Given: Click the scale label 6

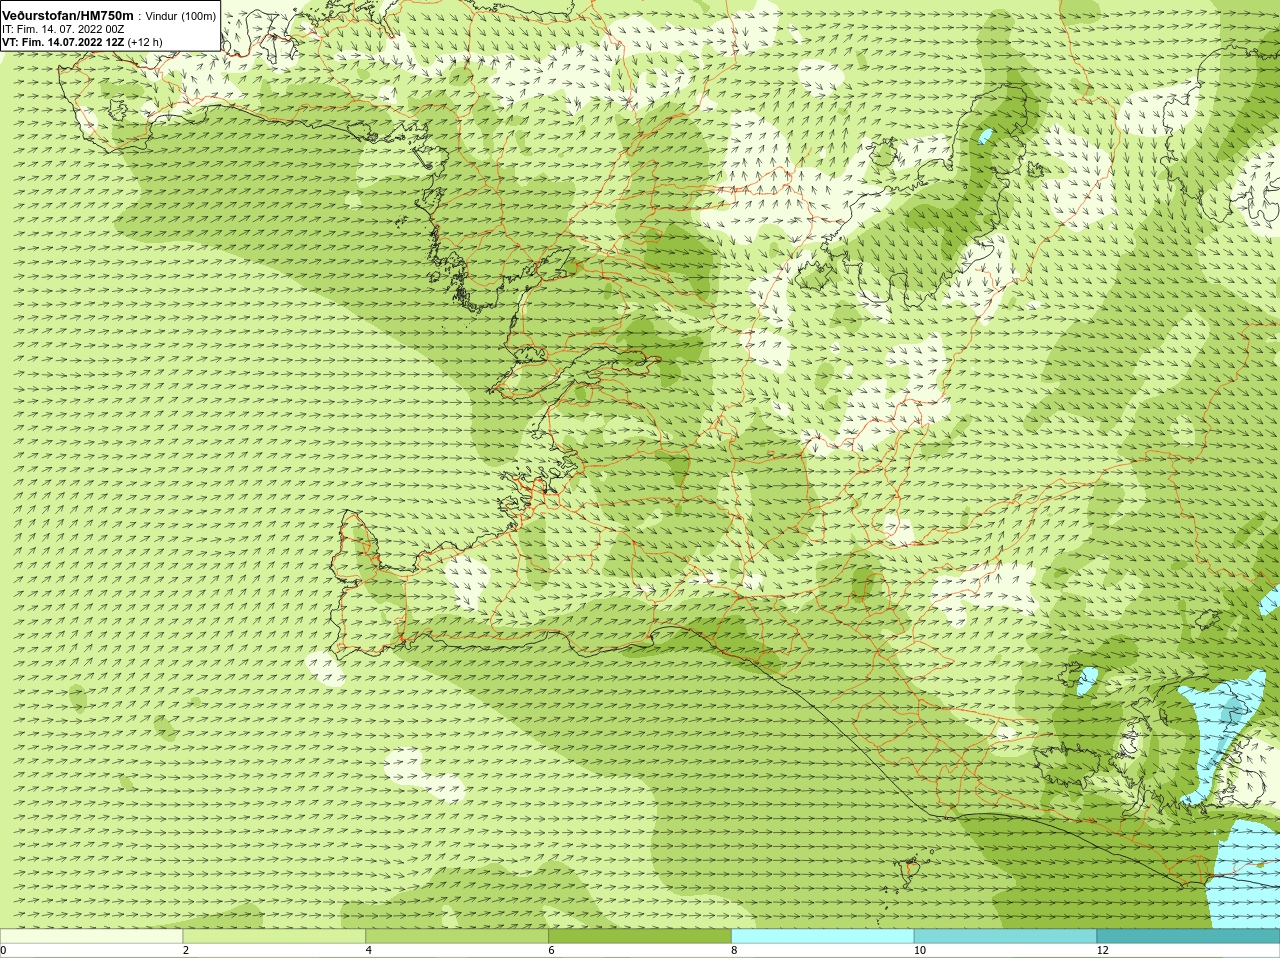Looking at the screenshot, I should (x=551, y=950).
